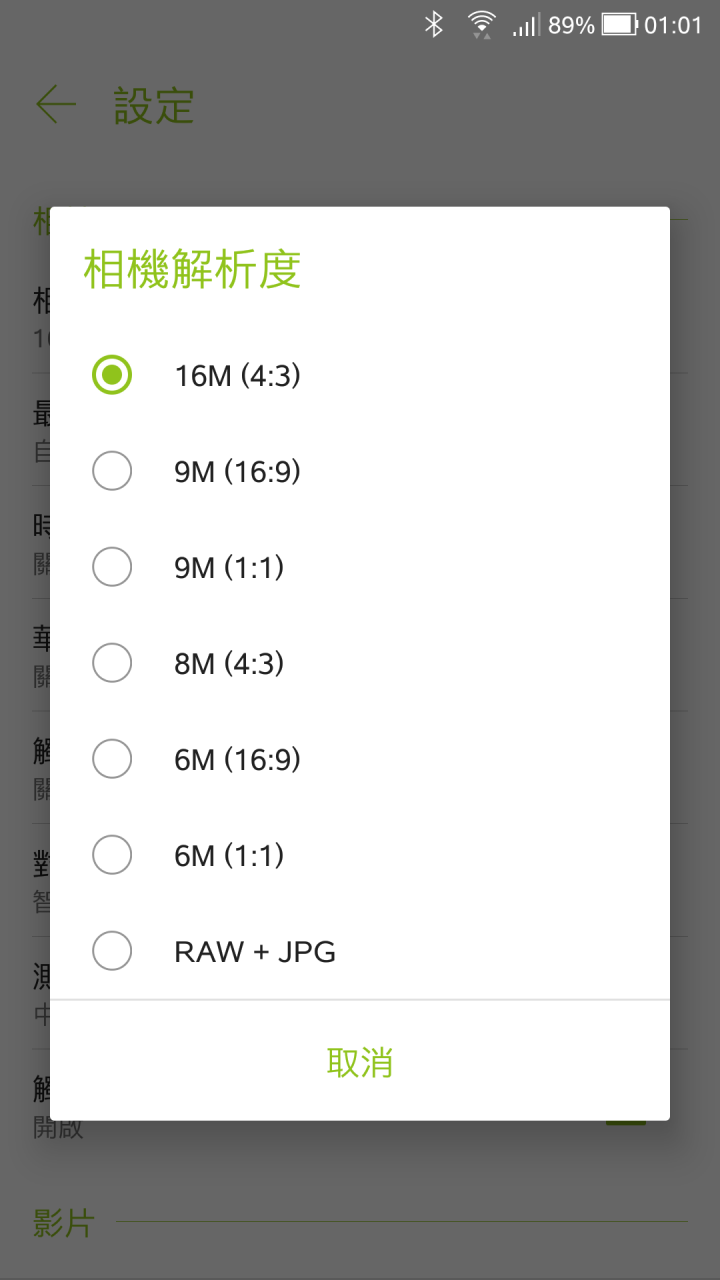This screenshot has width=720, height=1280.
Task: Tap the 取消 cancel button
Action: [x=360, y=1062]
